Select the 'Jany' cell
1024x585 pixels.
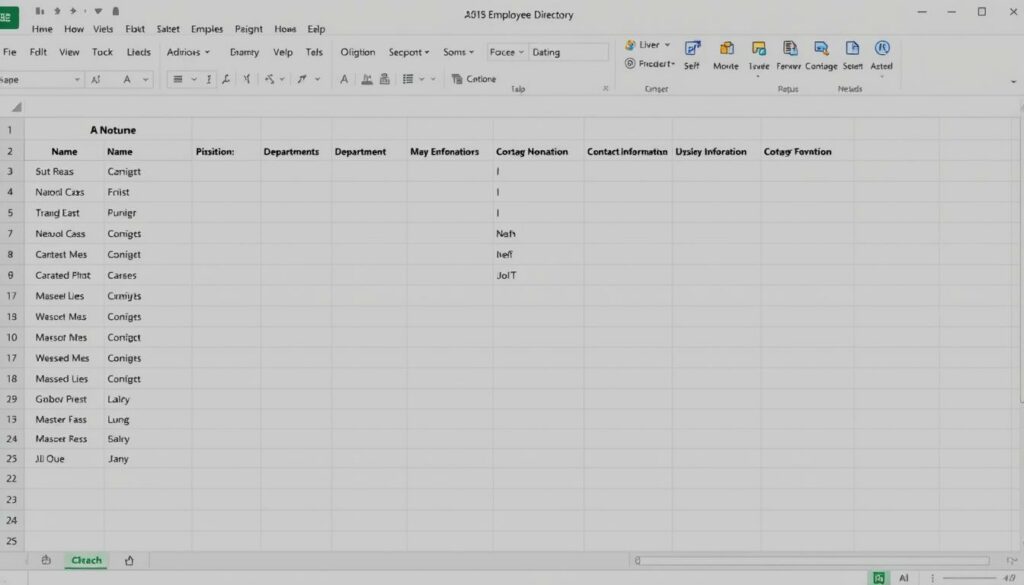point(148,459)
